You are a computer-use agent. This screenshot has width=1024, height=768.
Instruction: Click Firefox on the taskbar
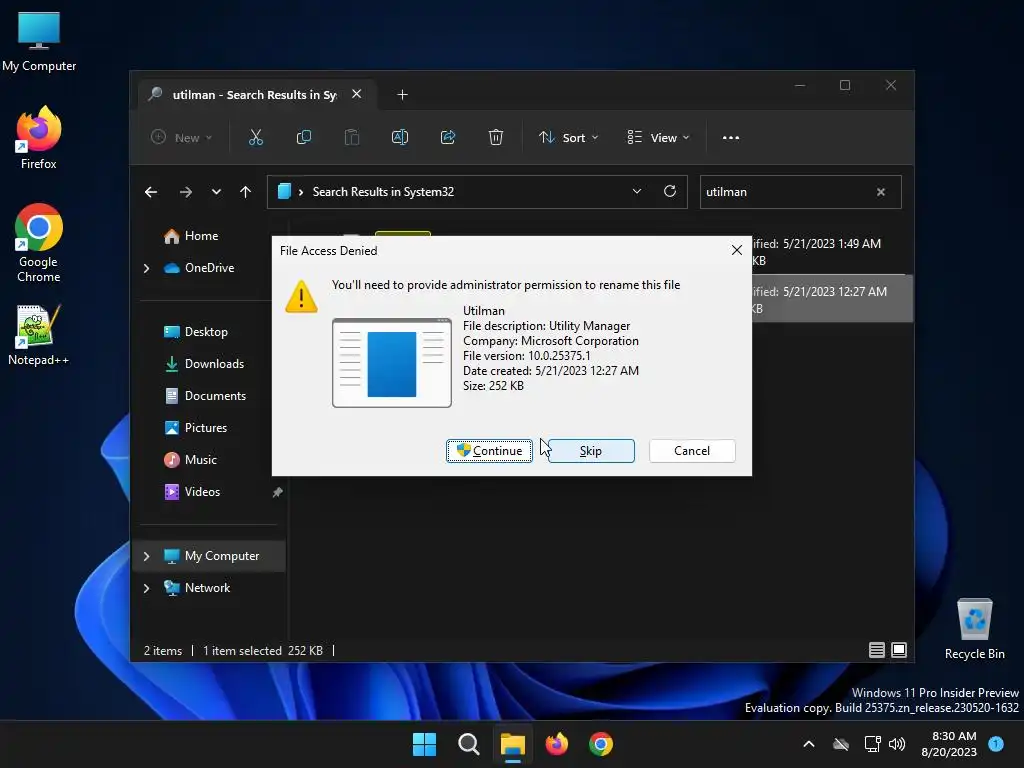(556, 744)
